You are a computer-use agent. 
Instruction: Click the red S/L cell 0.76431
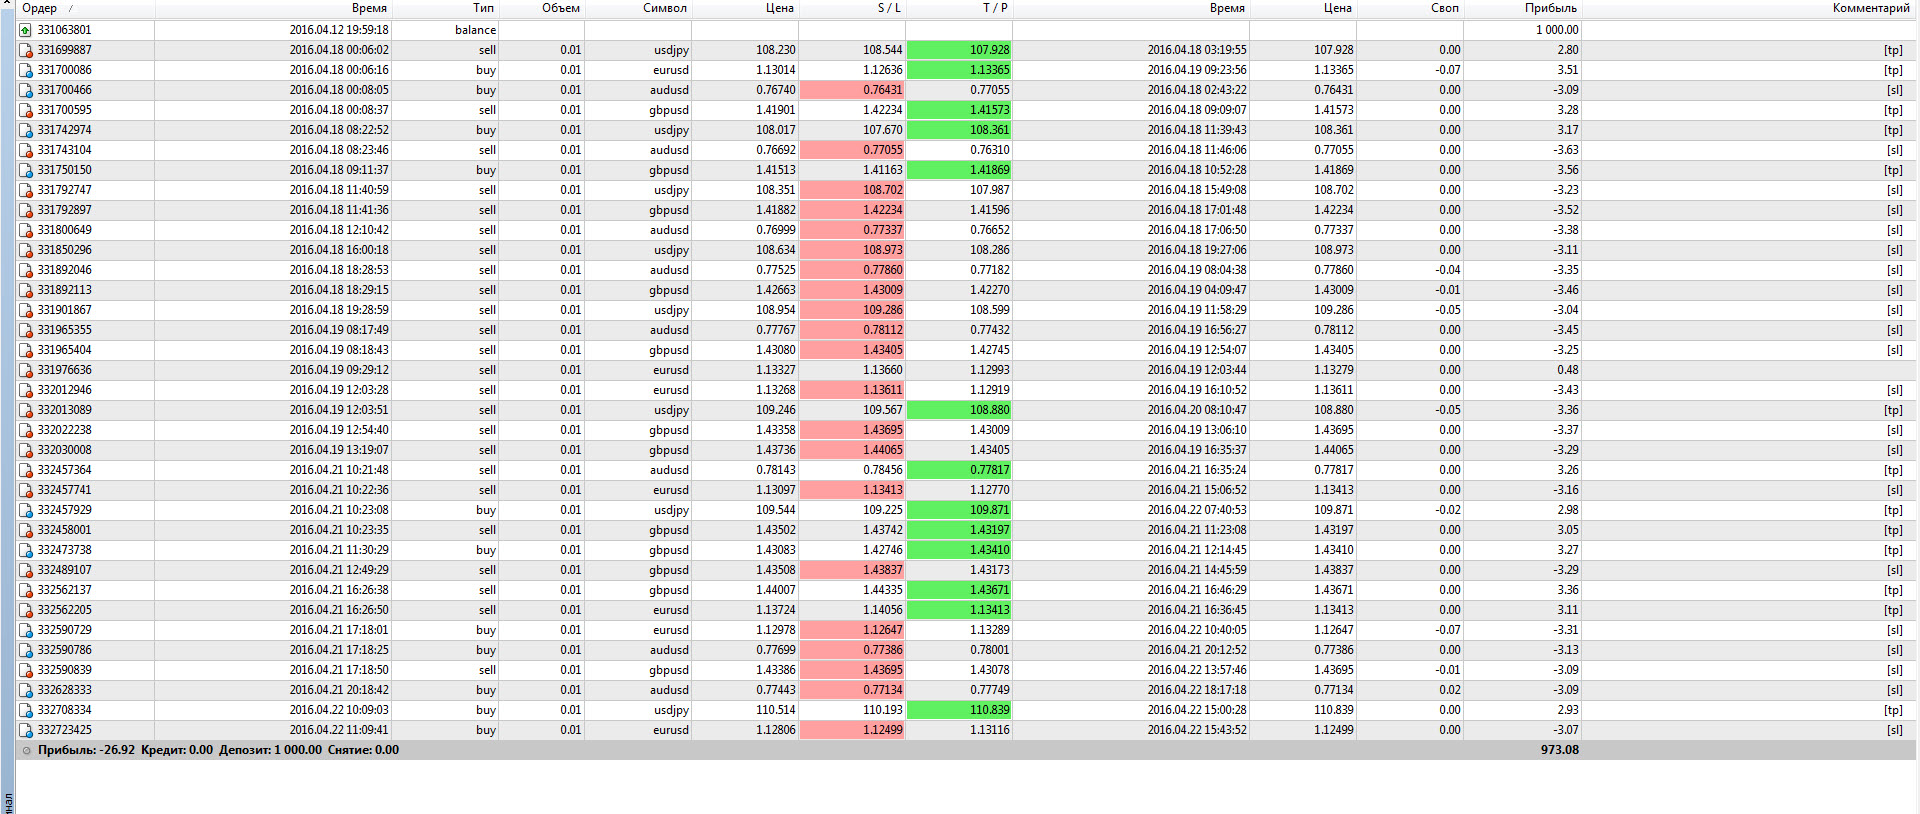tap(853, 90)
